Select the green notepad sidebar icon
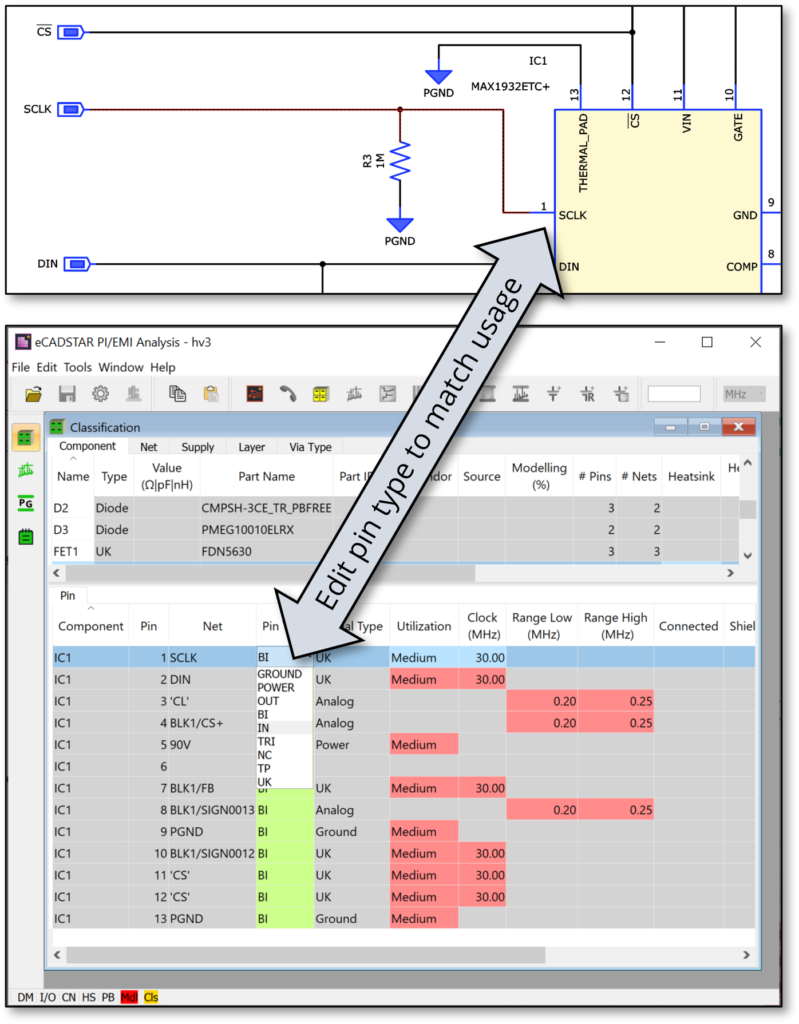This screenshot has width=799, height=1024. [25, 537]
